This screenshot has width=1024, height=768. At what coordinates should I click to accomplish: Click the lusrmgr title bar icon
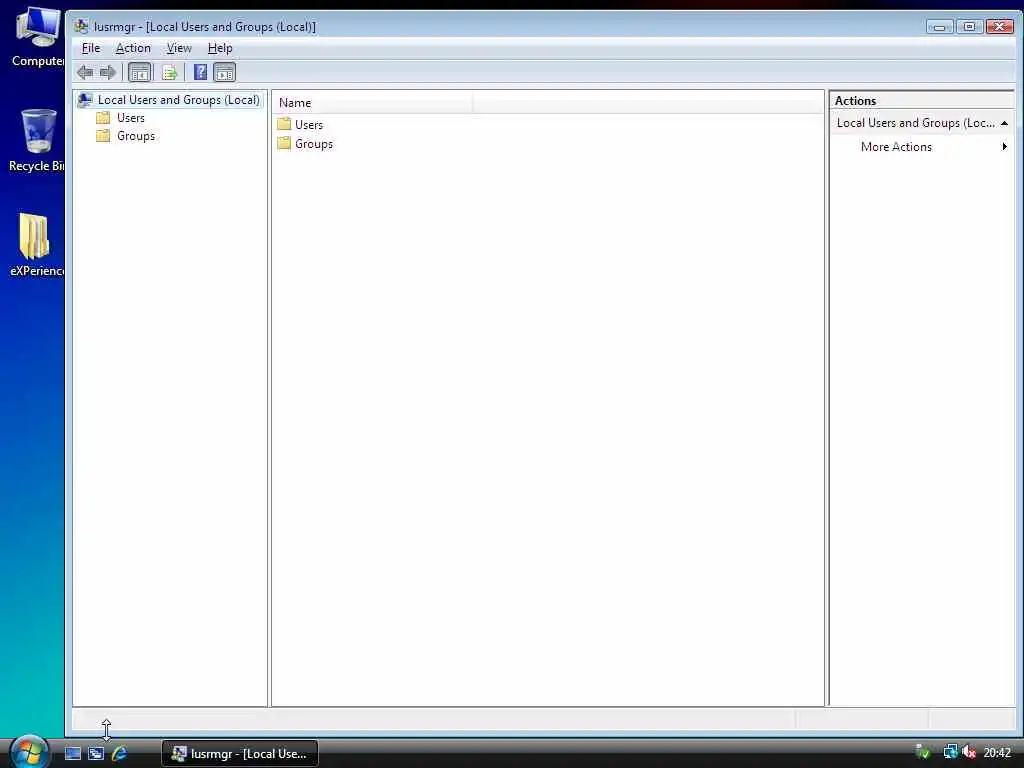click(x=81, y=26)
